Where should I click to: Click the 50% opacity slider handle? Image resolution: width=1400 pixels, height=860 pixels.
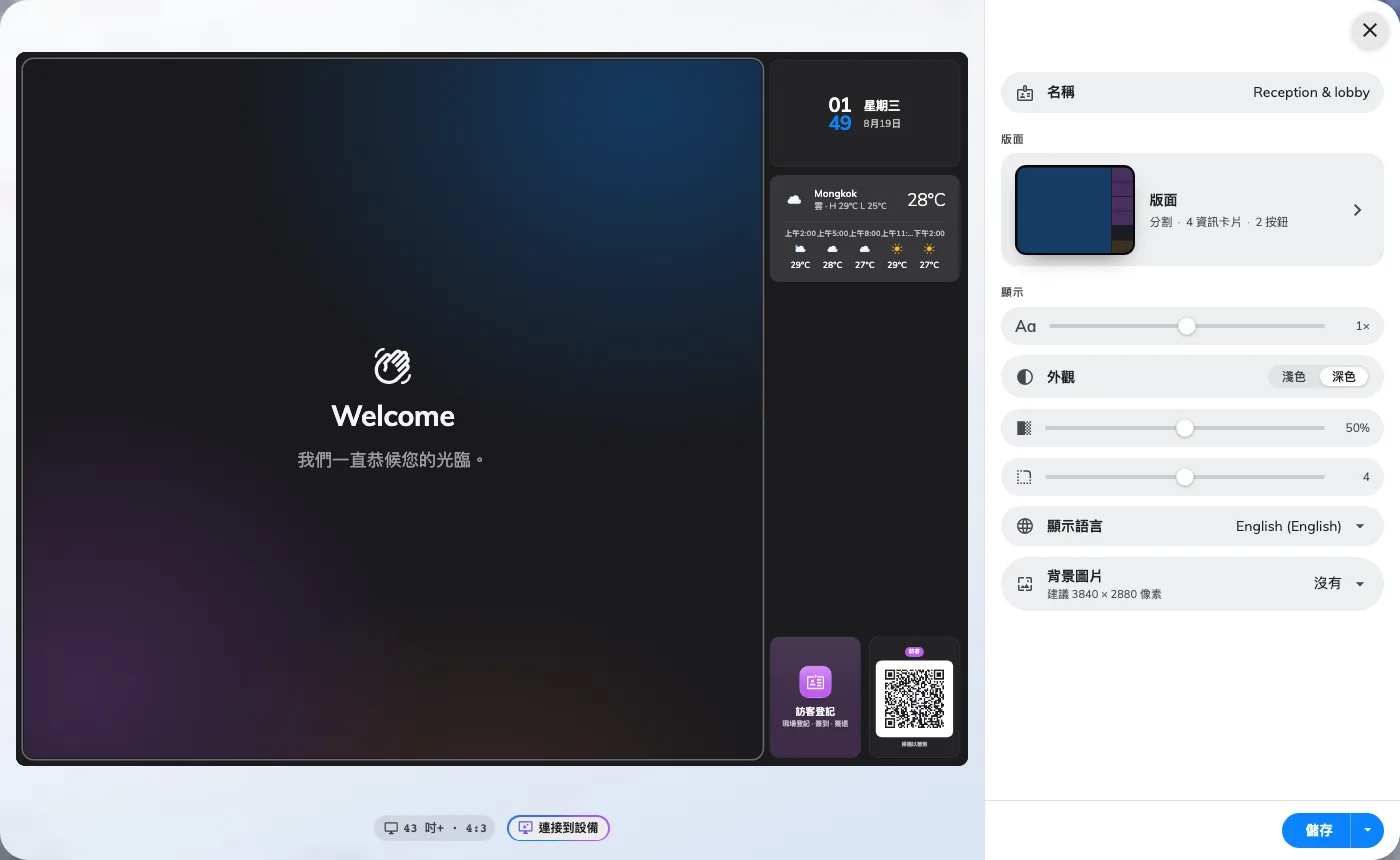[x=1185, y=428]
